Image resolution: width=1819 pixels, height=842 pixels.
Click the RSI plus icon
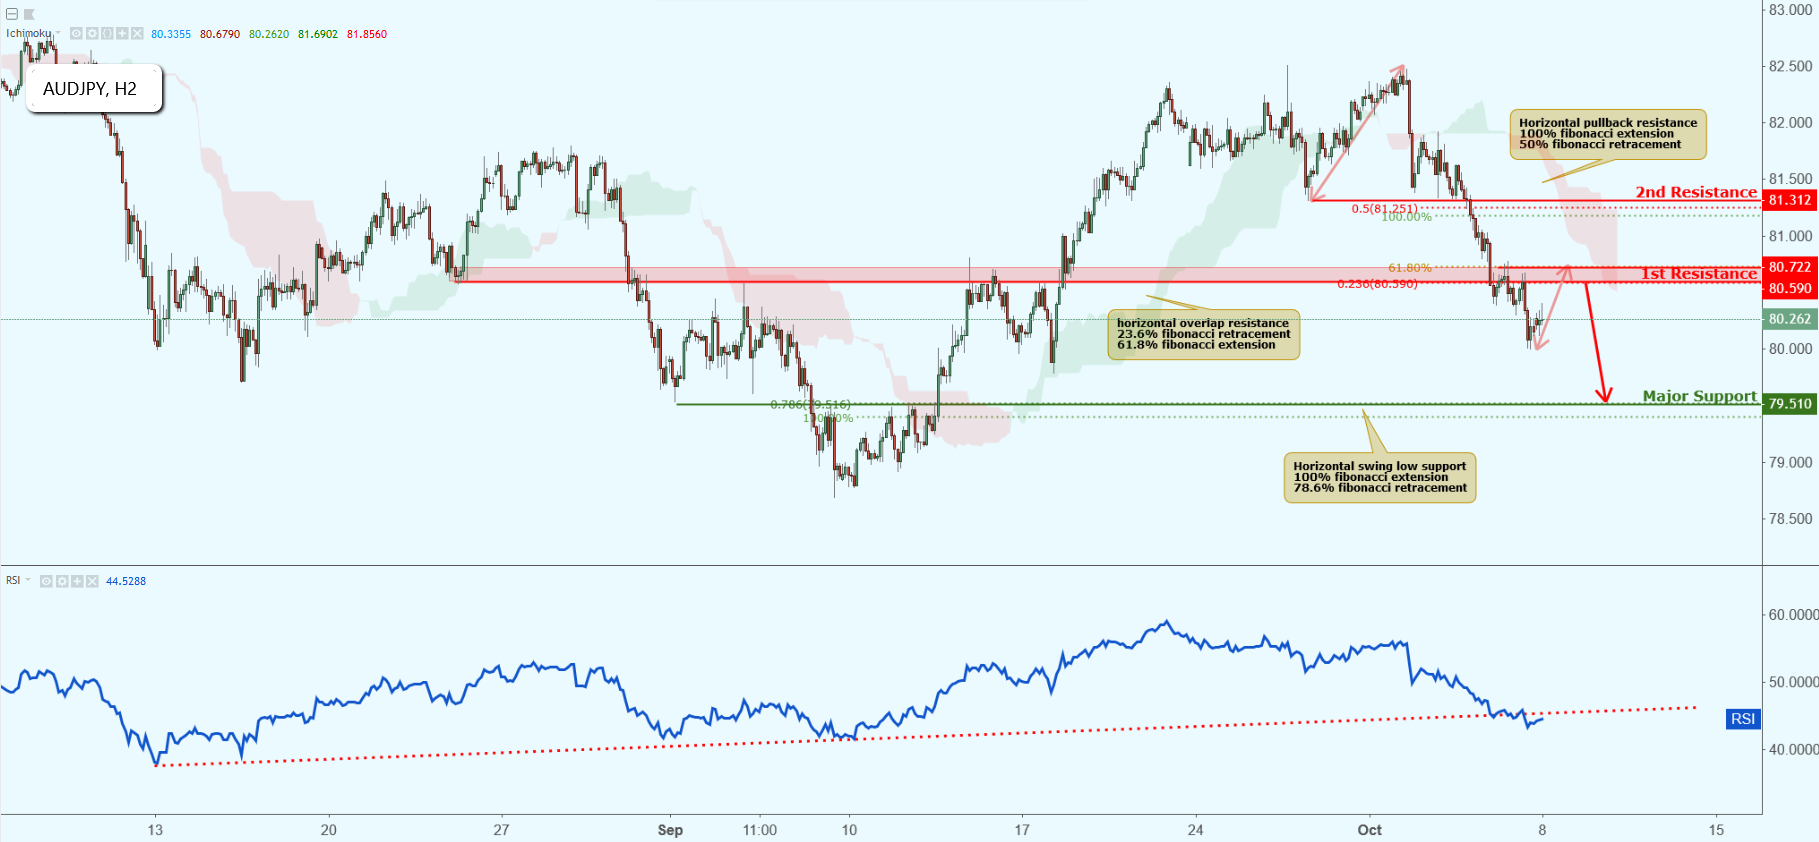coord(77,581)
